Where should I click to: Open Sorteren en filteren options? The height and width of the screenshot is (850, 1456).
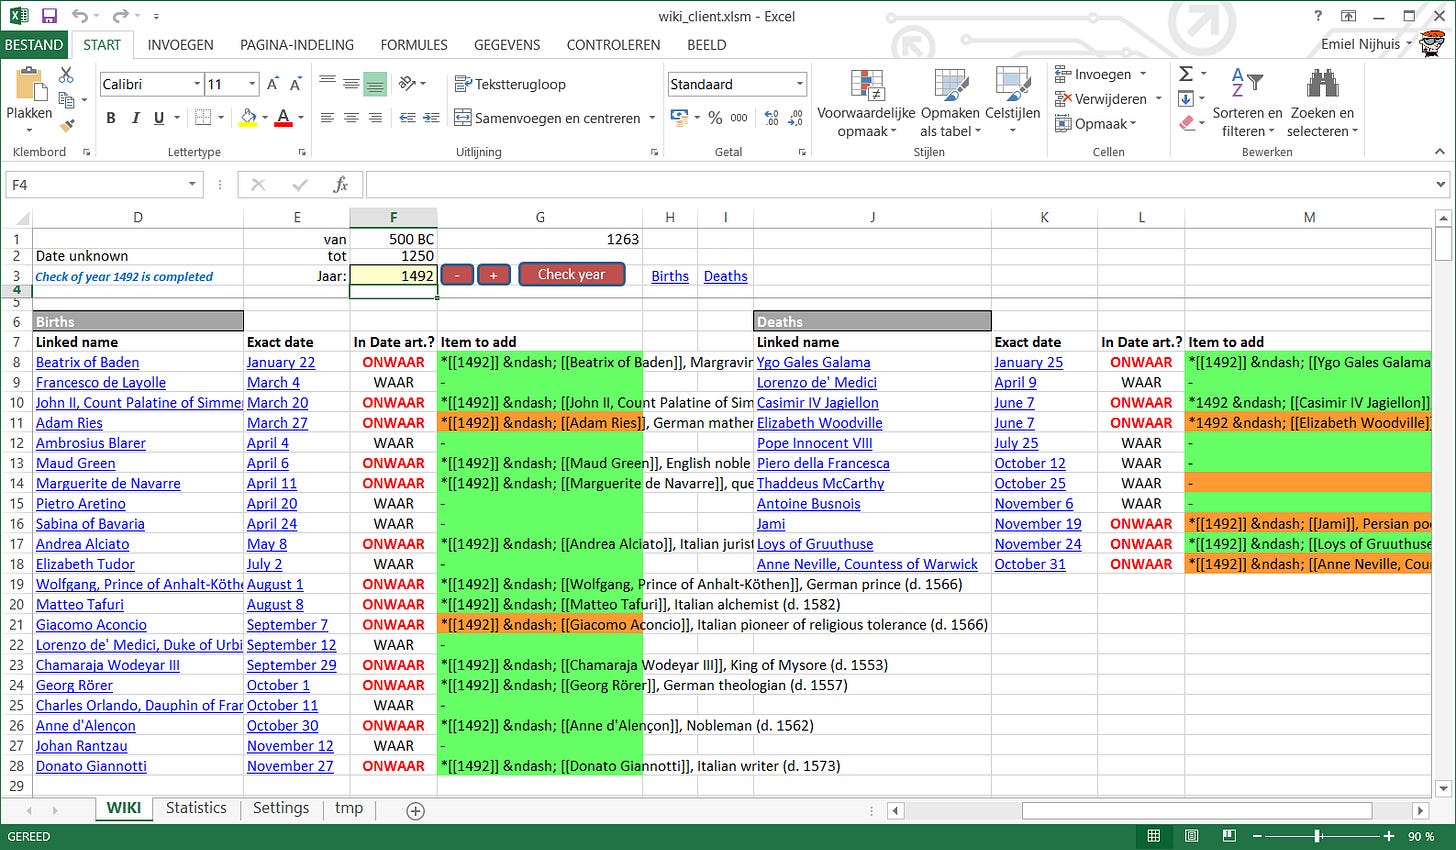(1246, 100)
